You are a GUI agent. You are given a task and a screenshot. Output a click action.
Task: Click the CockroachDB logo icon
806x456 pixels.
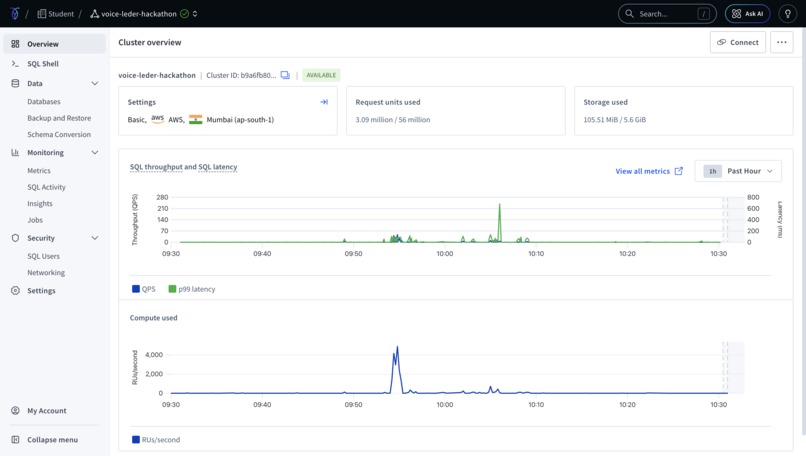point(15,14)
